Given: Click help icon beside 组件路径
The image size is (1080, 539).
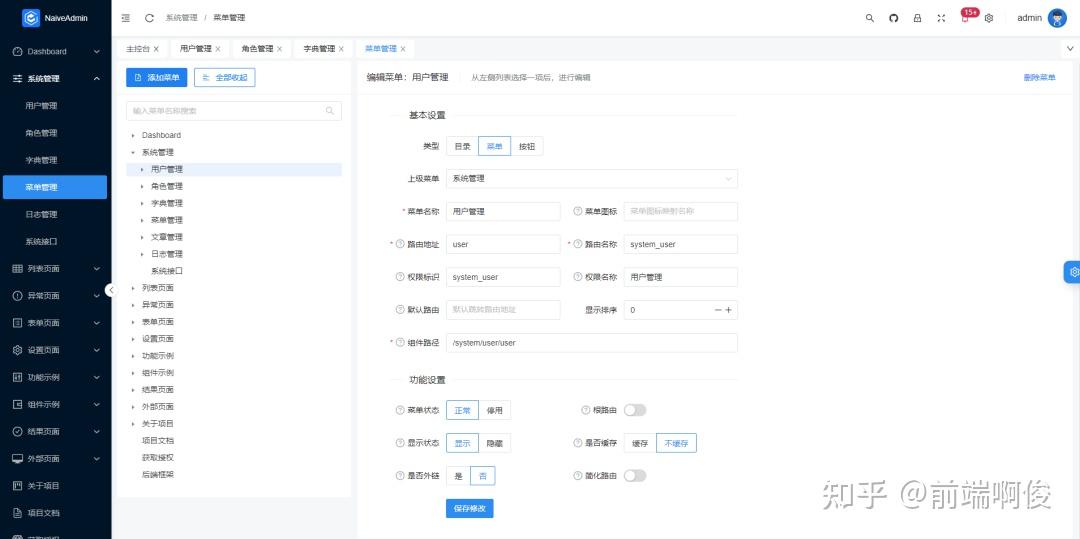Looking at the screenshot, I should 400,342.
